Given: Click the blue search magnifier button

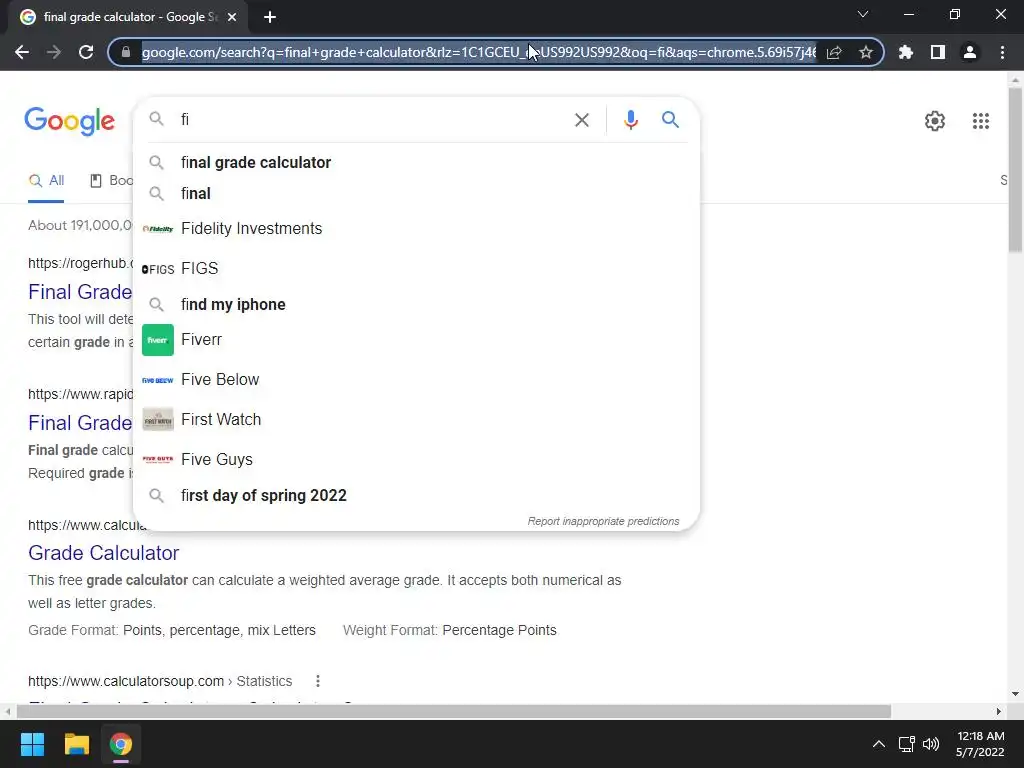Looking at the screenshot, I should pyautogui.click(x=670, y=120).
